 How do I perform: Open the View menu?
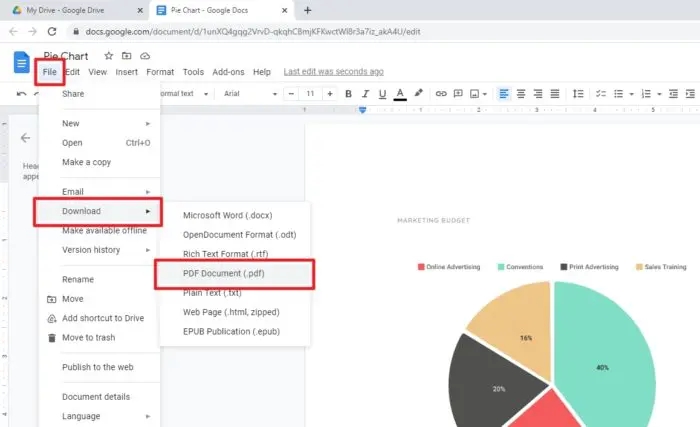[x=97, y=72]
